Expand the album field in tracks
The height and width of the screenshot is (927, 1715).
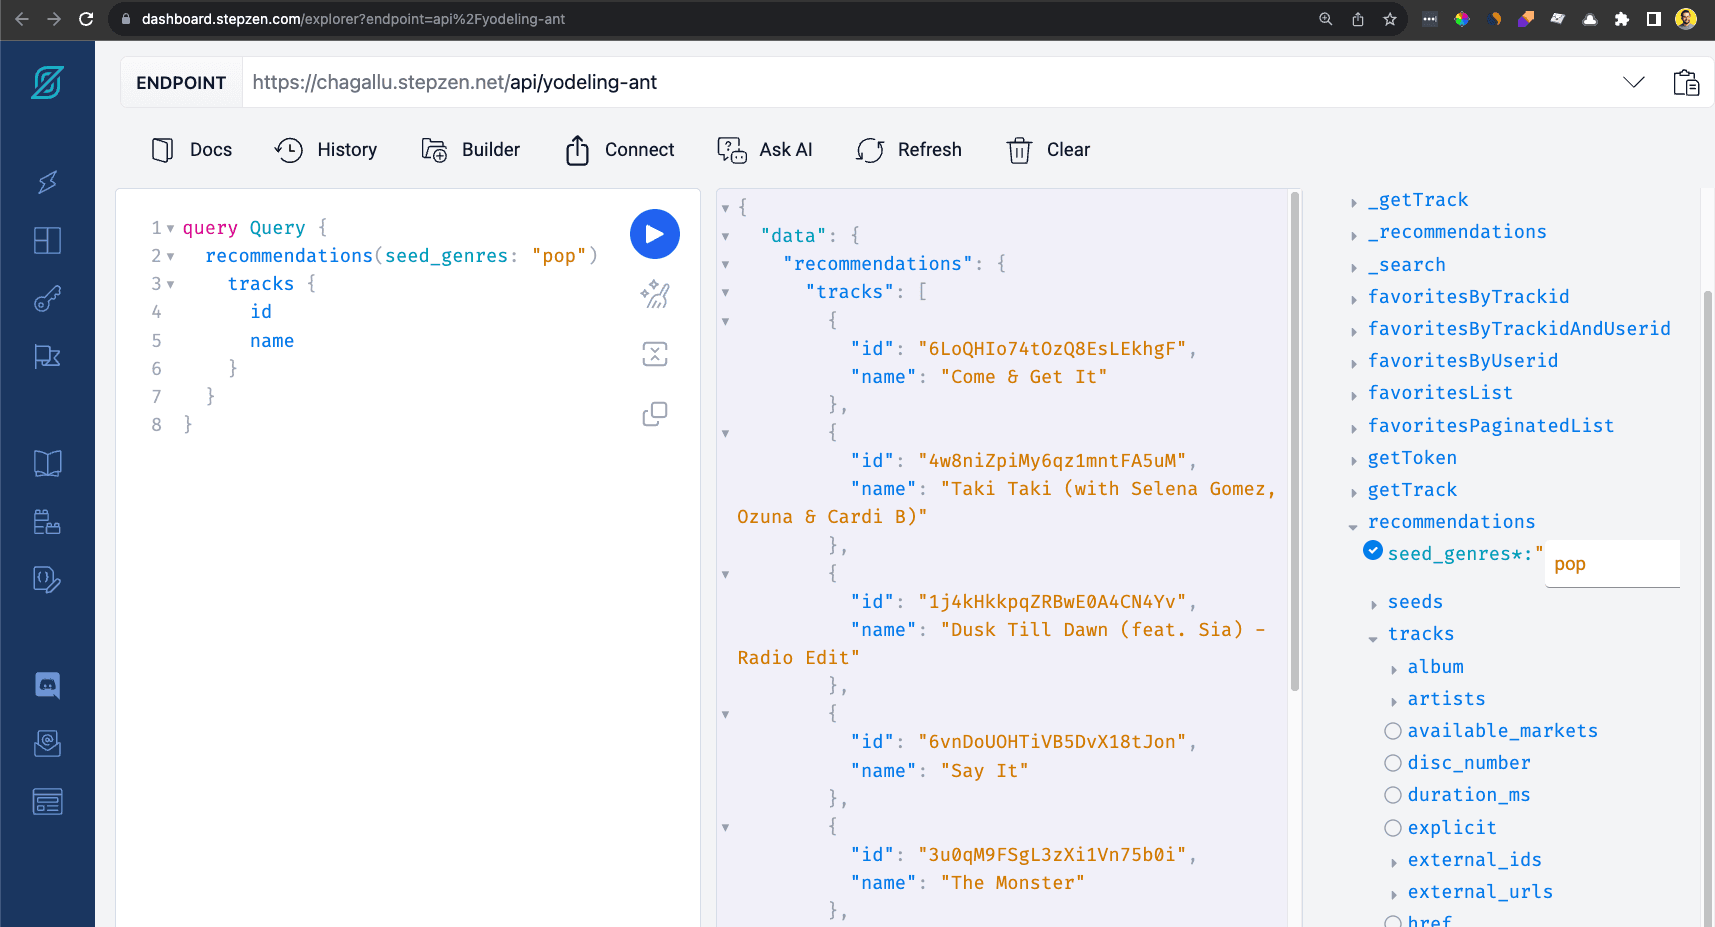coord(1394,668)
